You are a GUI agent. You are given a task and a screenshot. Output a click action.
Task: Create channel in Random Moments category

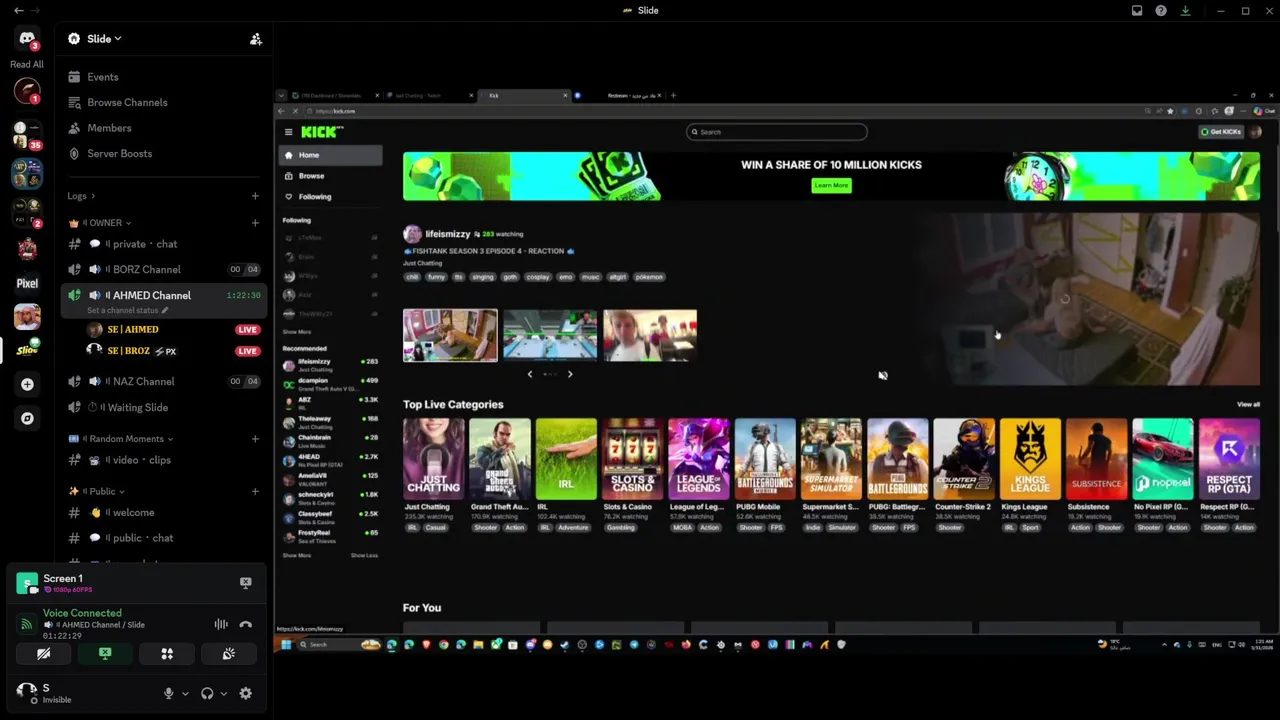point(255,439)
